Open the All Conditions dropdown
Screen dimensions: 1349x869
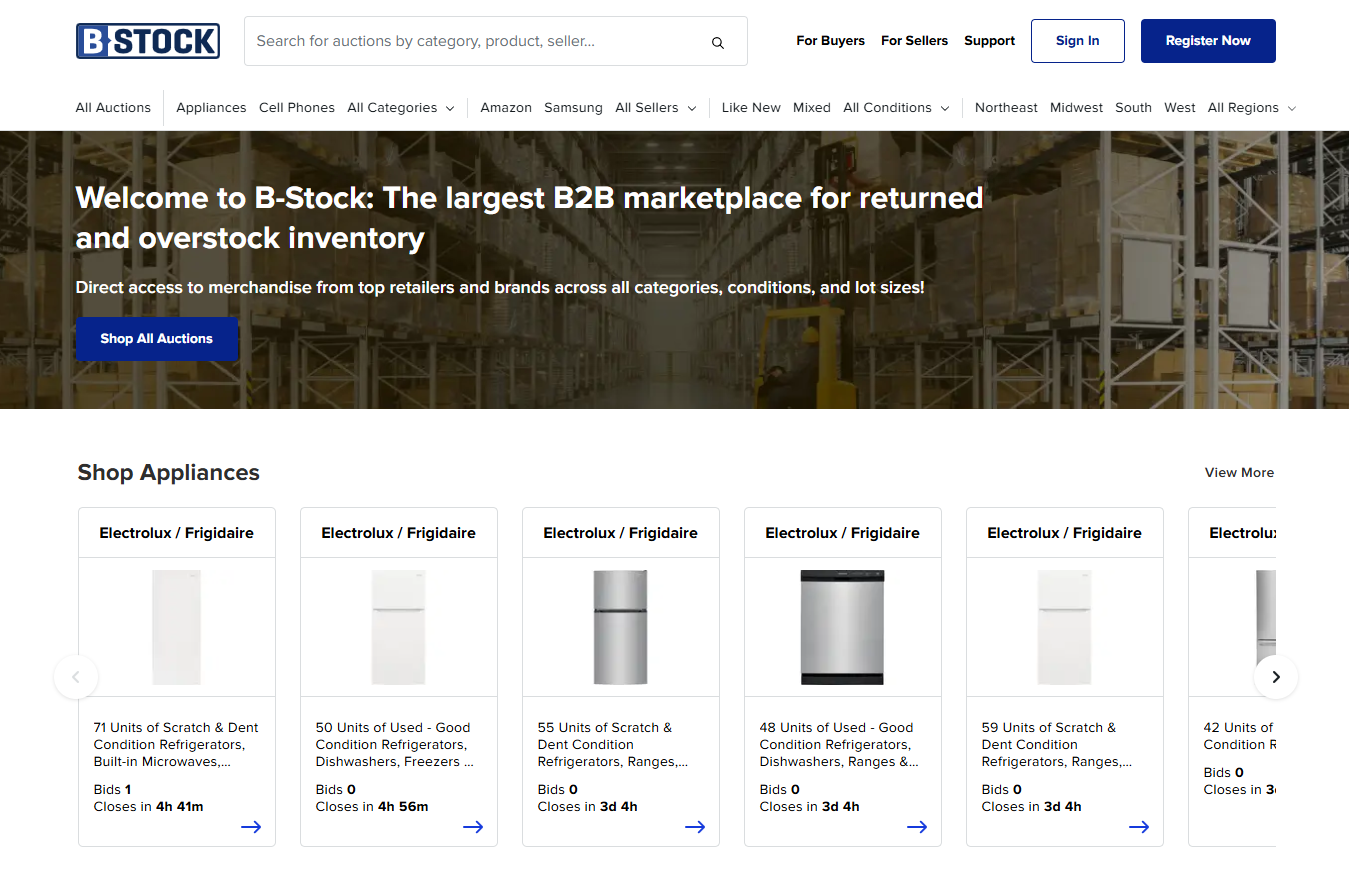(x=896, y=108)
